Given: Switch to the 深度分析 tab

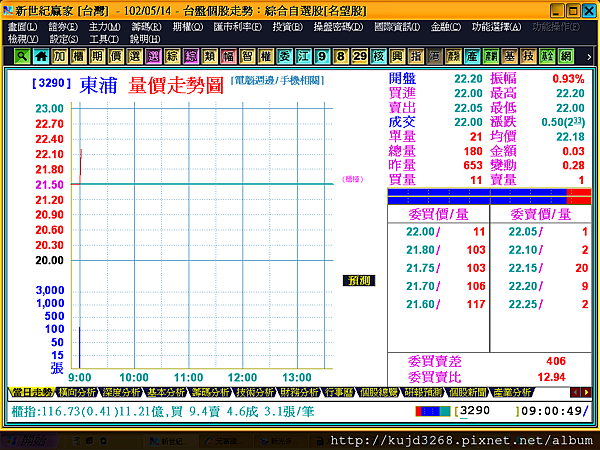Looking at the screenshot, I should click(x=121, y=392).
